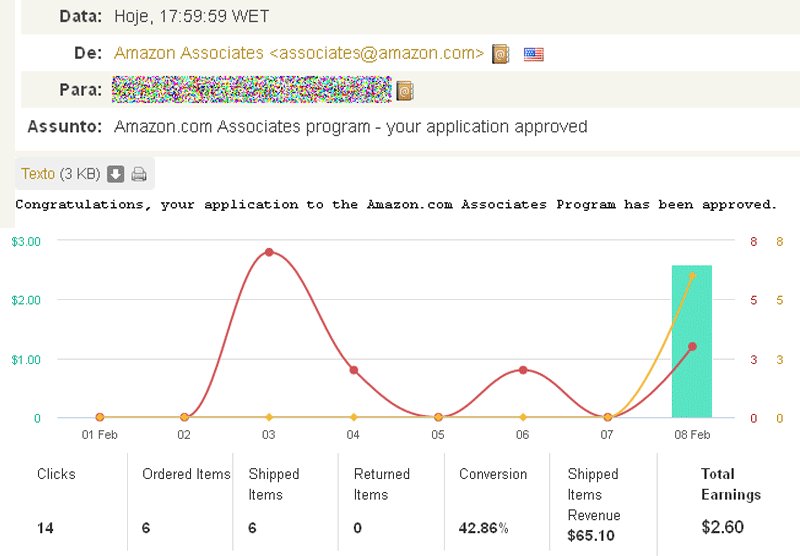Click the address book icon next to the Para recipient

pyautogui.click(x=405, y=91)
